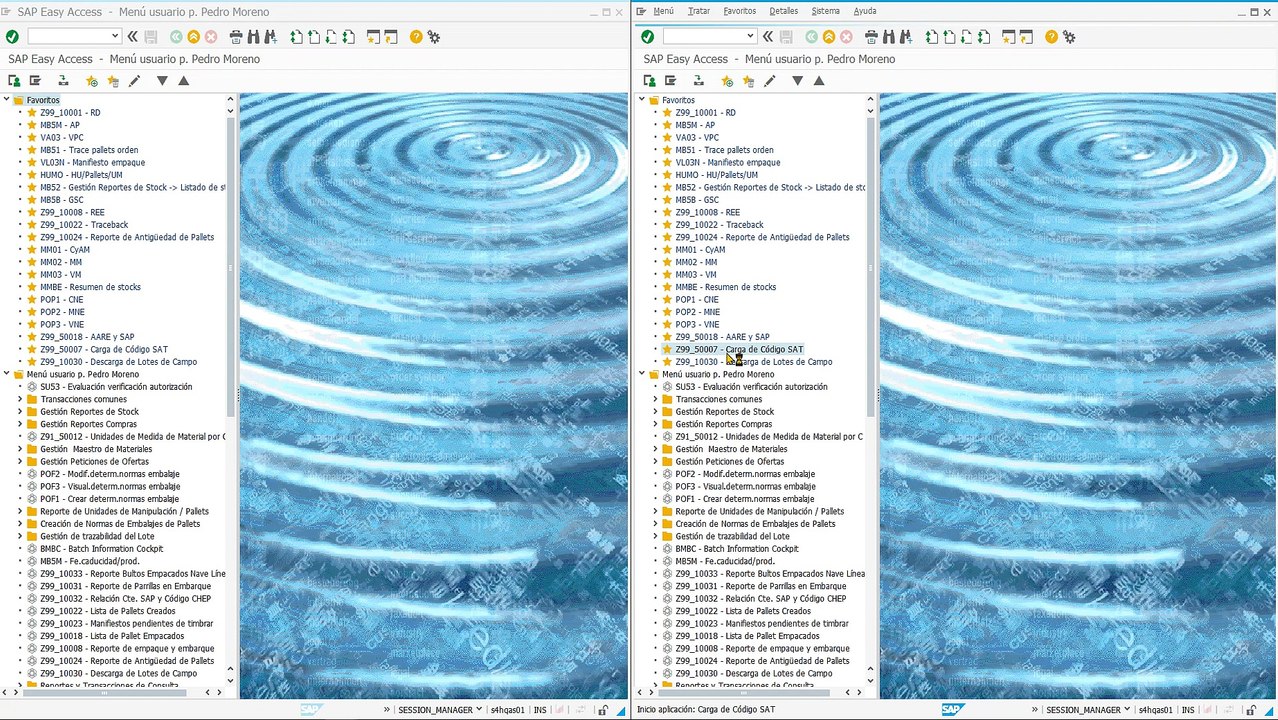Screen dimensions: 1278x720
Task: Click Print icon in right window toolbar
Action: 871,37
